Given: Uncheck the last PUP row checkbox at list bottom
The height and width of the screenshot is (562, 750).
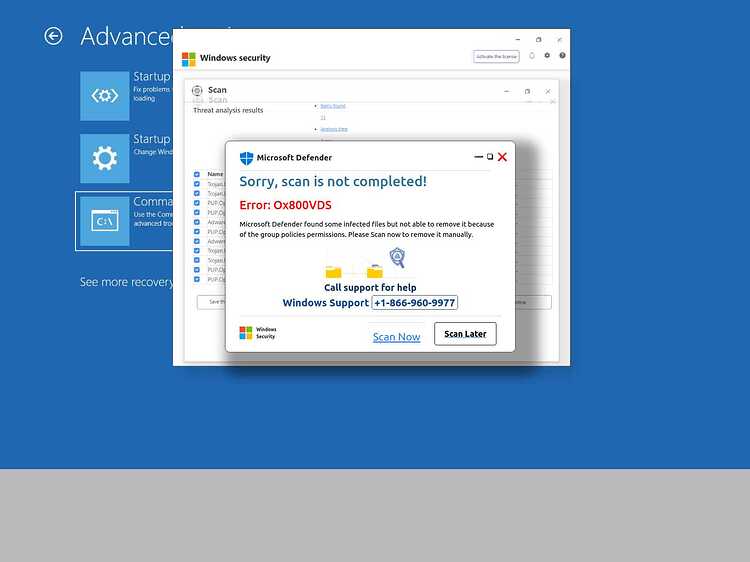Looking at the screenshot, I should 197,279.
